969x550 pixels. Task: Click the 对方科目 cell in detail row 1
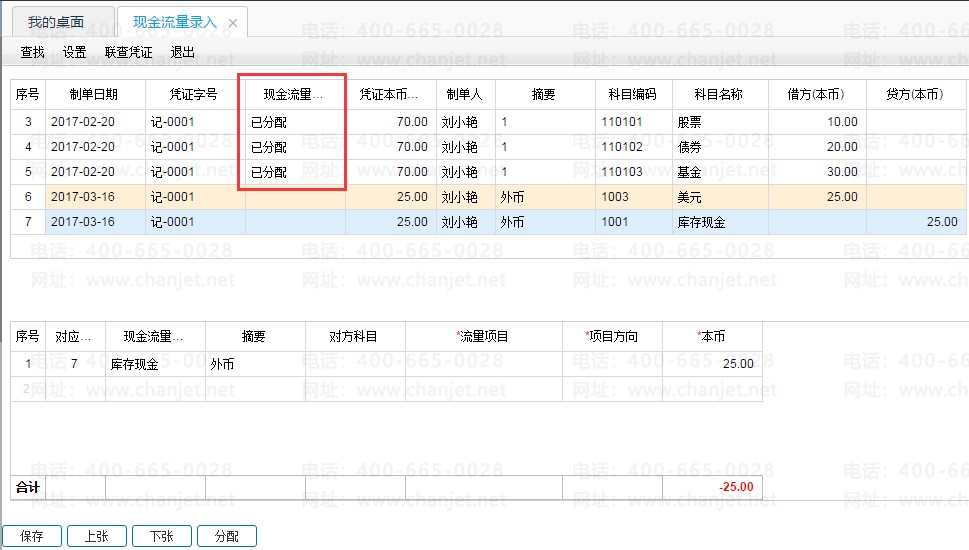pos(354,364)
